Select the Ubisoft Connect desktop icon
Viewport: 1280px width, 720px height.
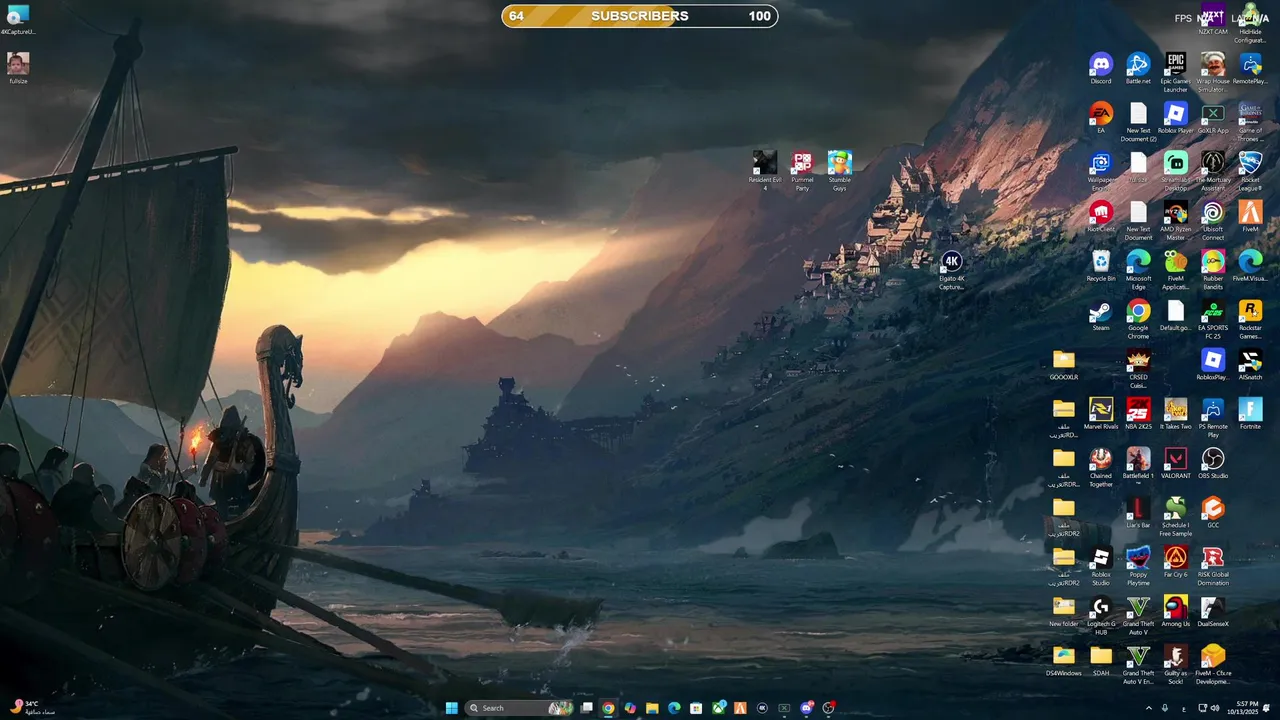tap(1213, 221)
